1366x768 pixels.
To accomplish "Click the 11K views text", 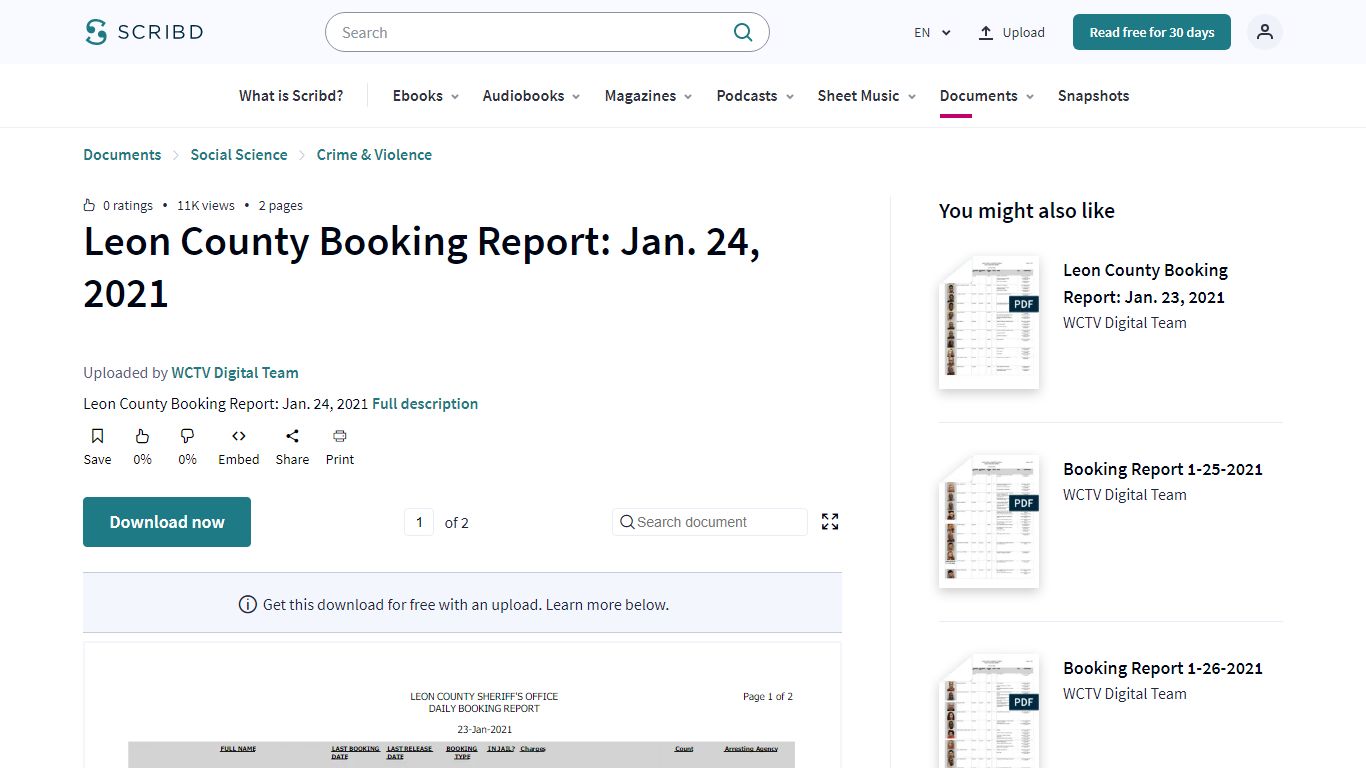I will [x=206, y=205].
